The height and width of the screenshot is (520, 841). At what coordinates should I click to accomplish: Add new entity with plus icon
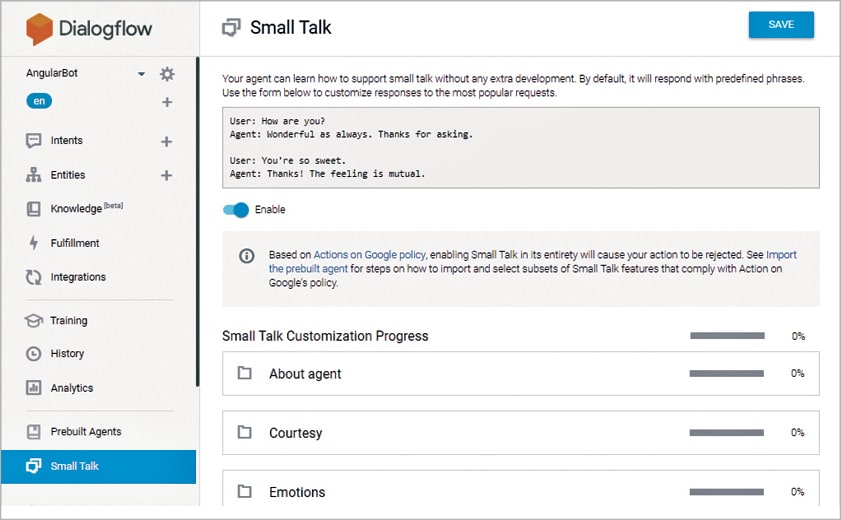pyautogui.click(x=167, y=176)
